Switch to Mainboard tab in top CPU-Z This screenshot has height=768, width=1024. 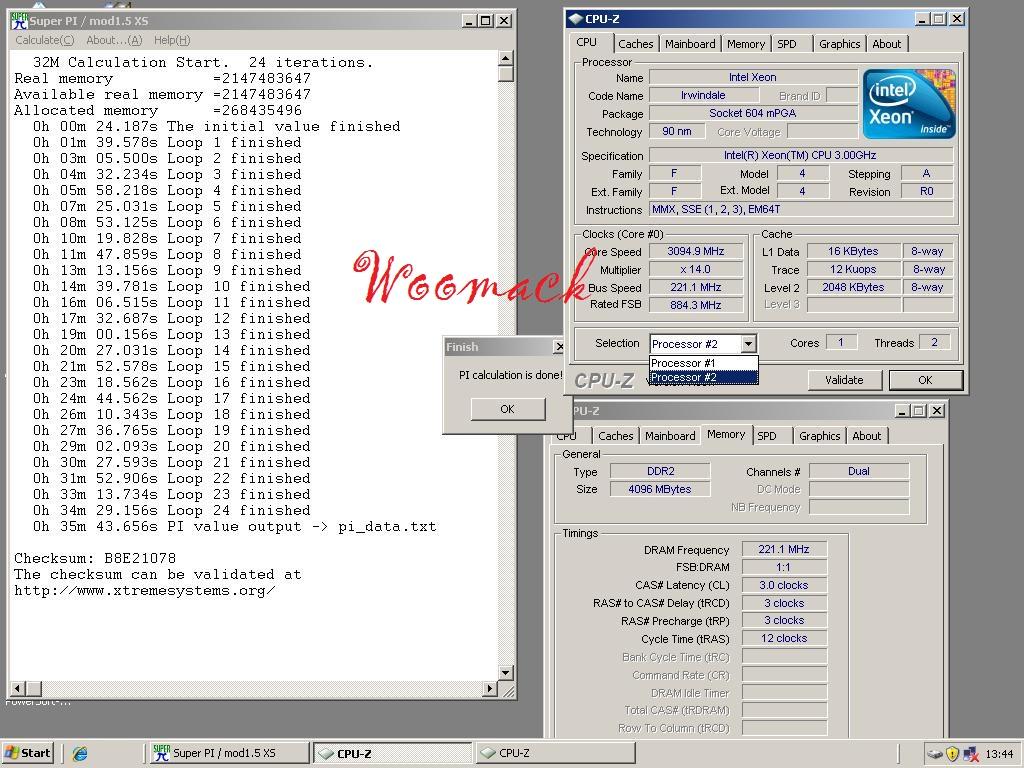[x=690, y=44]
